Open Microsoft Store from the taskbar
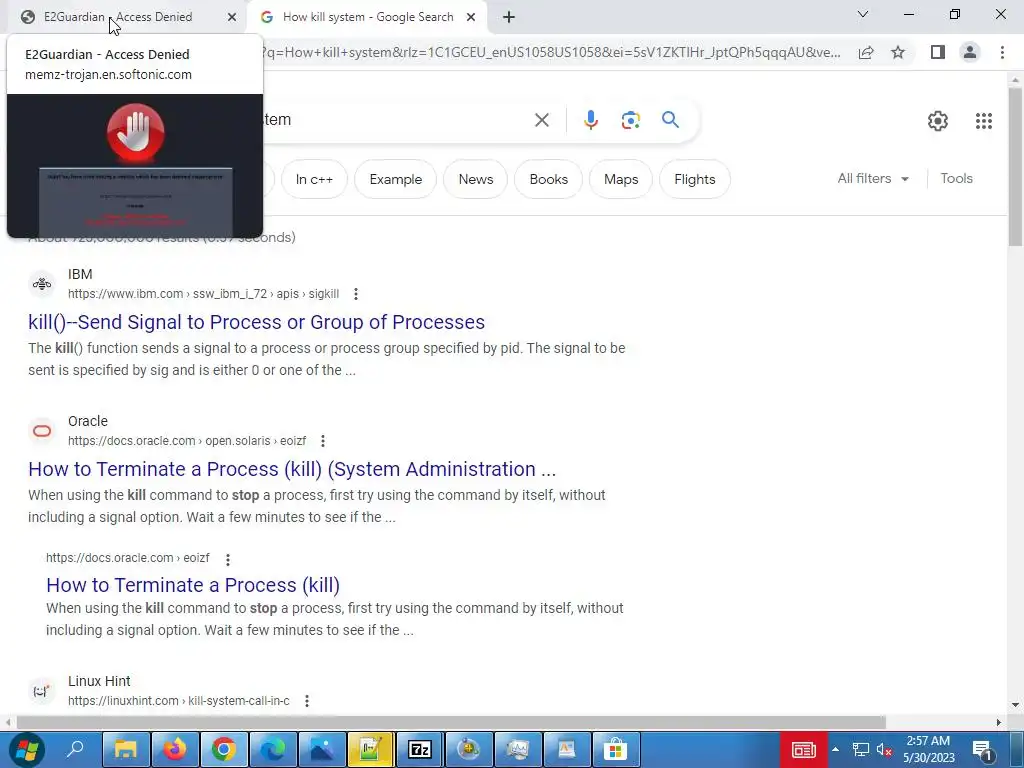Image resolution: width=1024 pixels, height=768 pixels. [615, 750]
